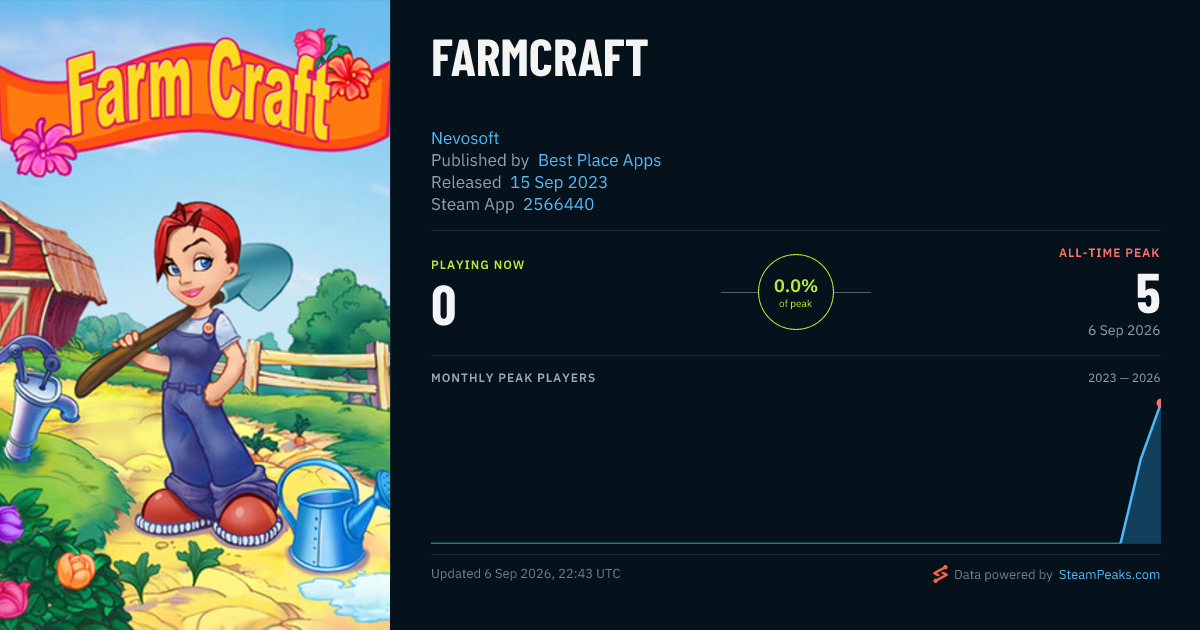Select the peak point marker on chart

(x=1160, y=403)
